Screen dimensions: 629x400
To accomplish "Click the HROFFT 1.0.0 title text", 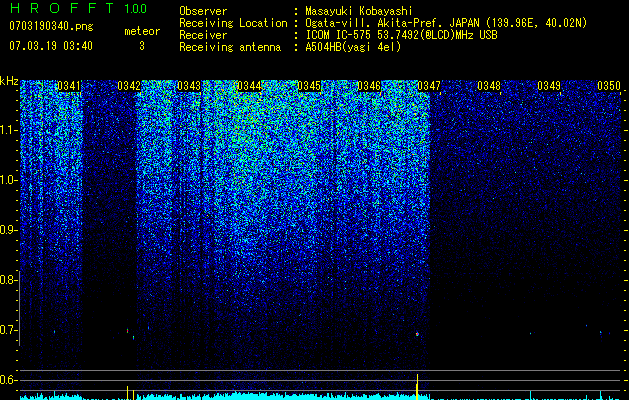I will click(79, 8).
